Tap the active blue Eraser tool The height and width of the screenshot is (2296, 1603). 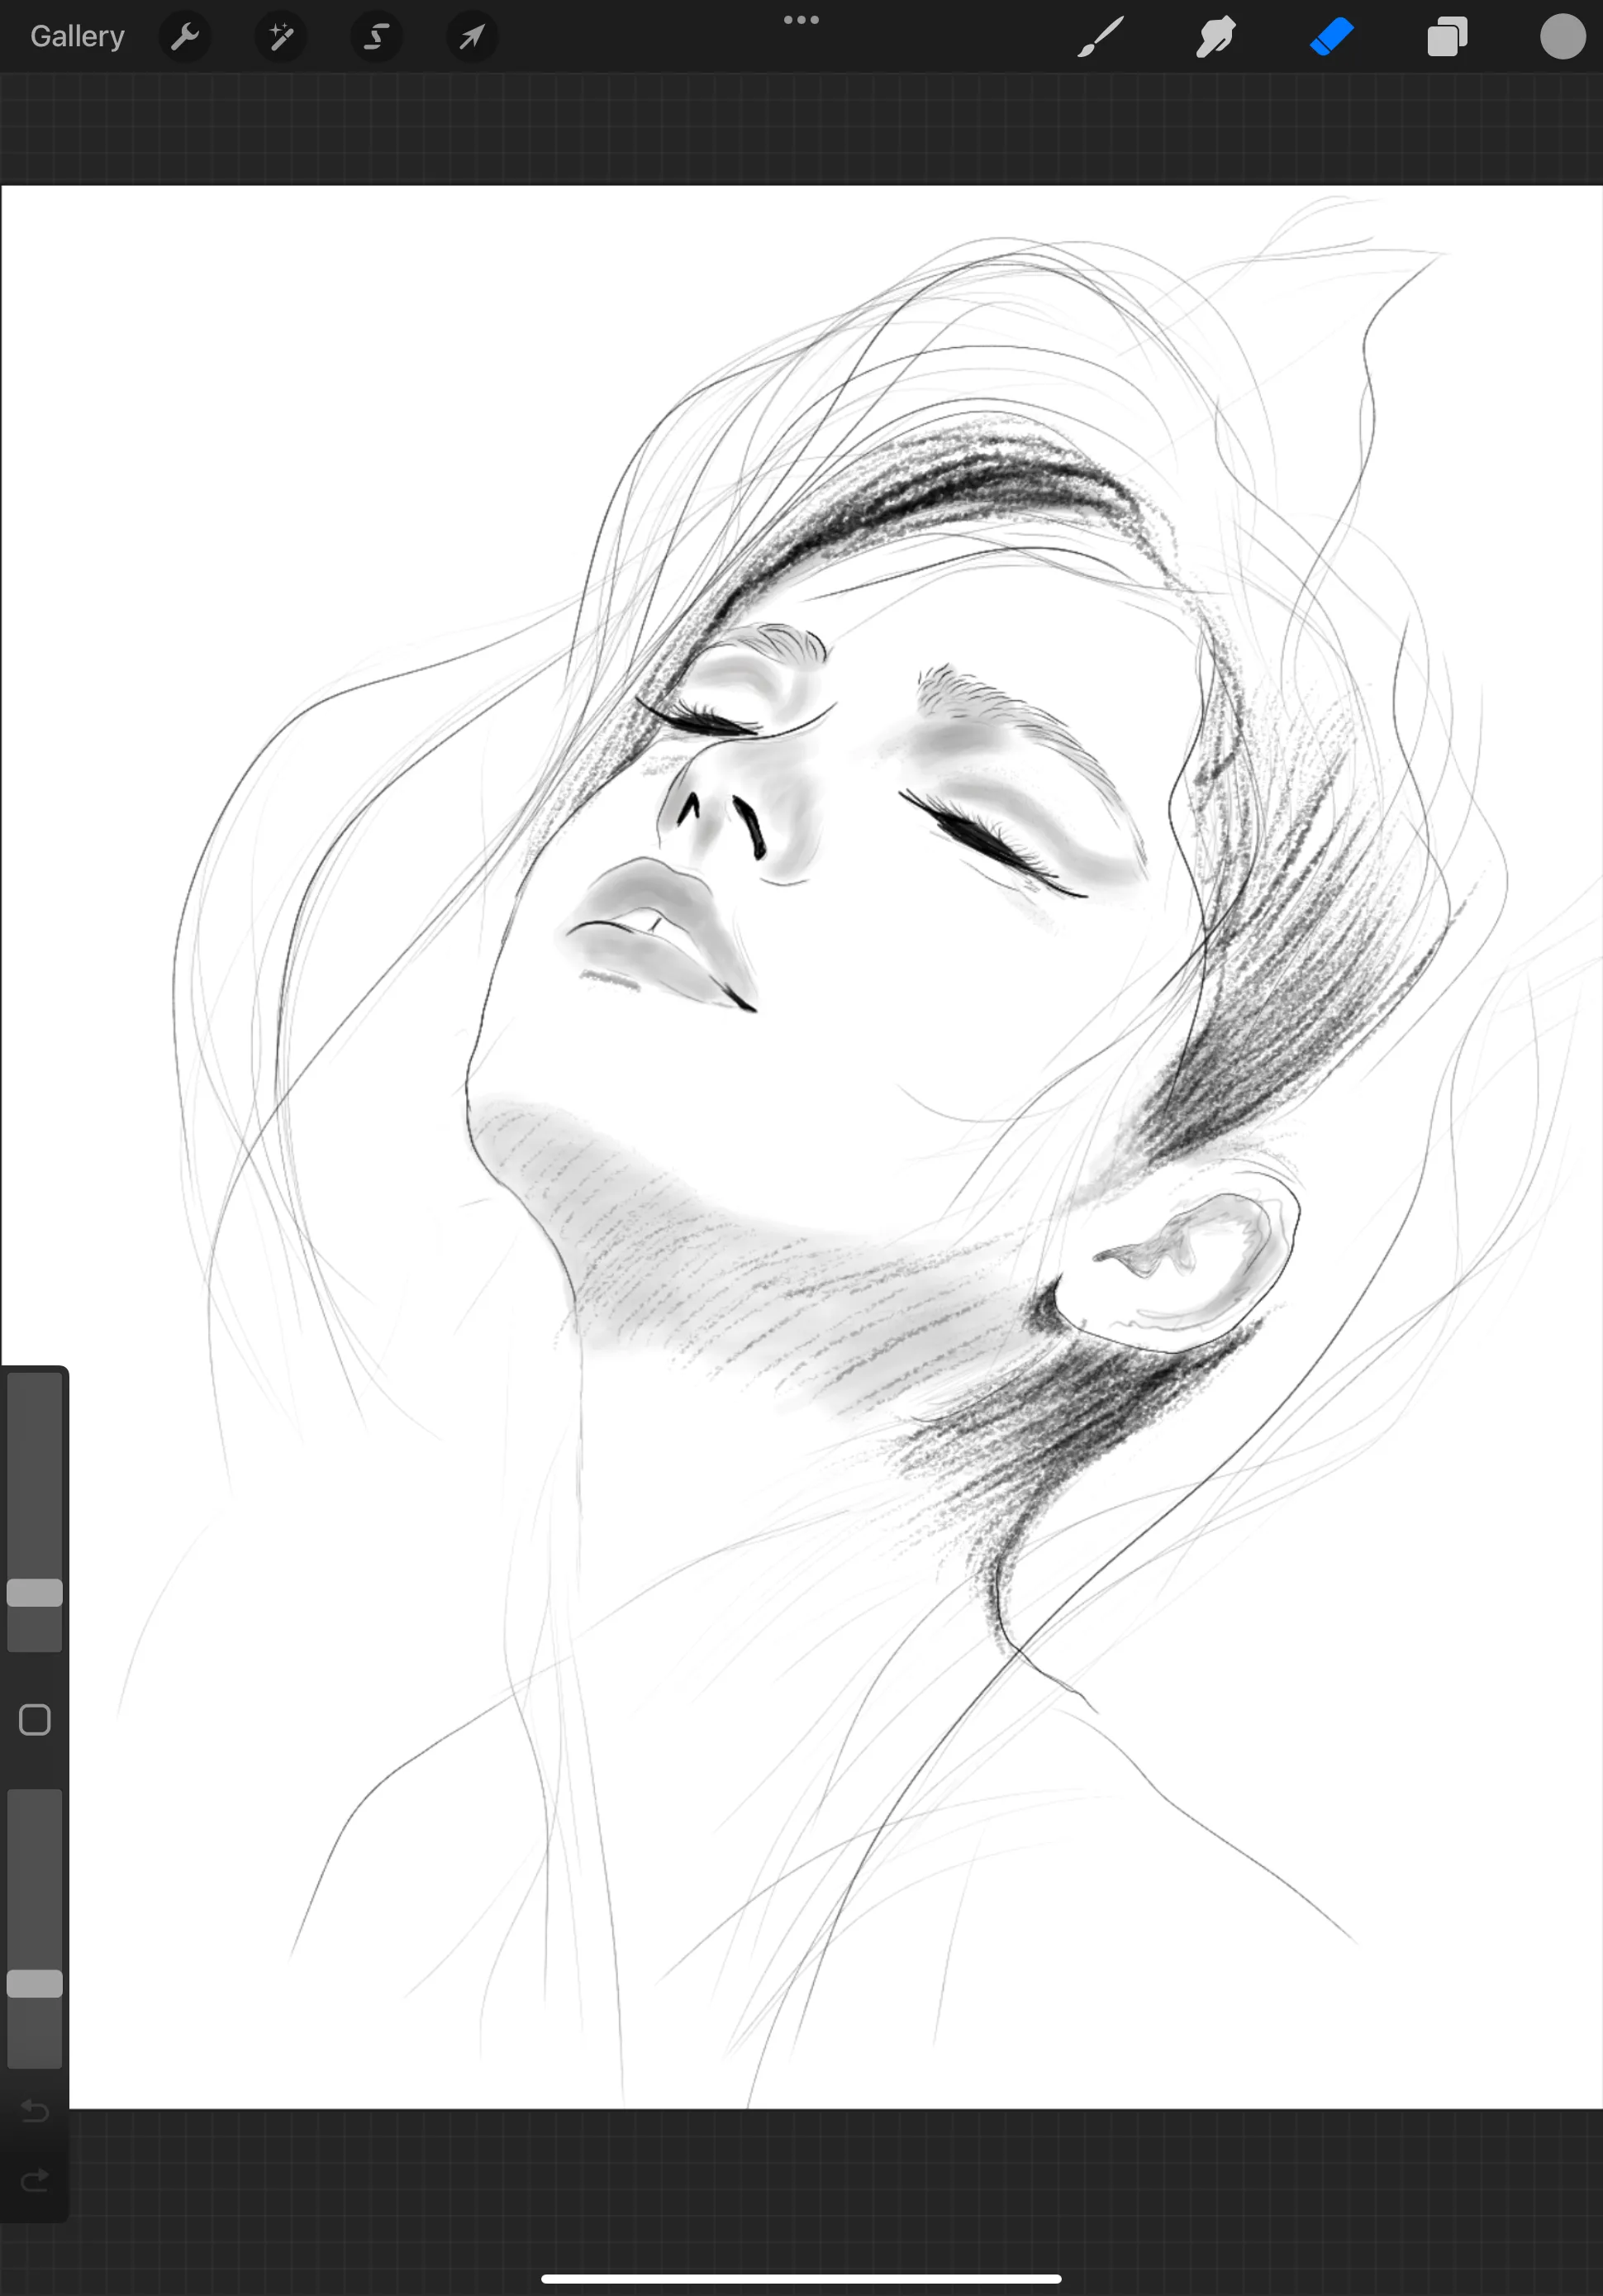[x=1331, y=37]
